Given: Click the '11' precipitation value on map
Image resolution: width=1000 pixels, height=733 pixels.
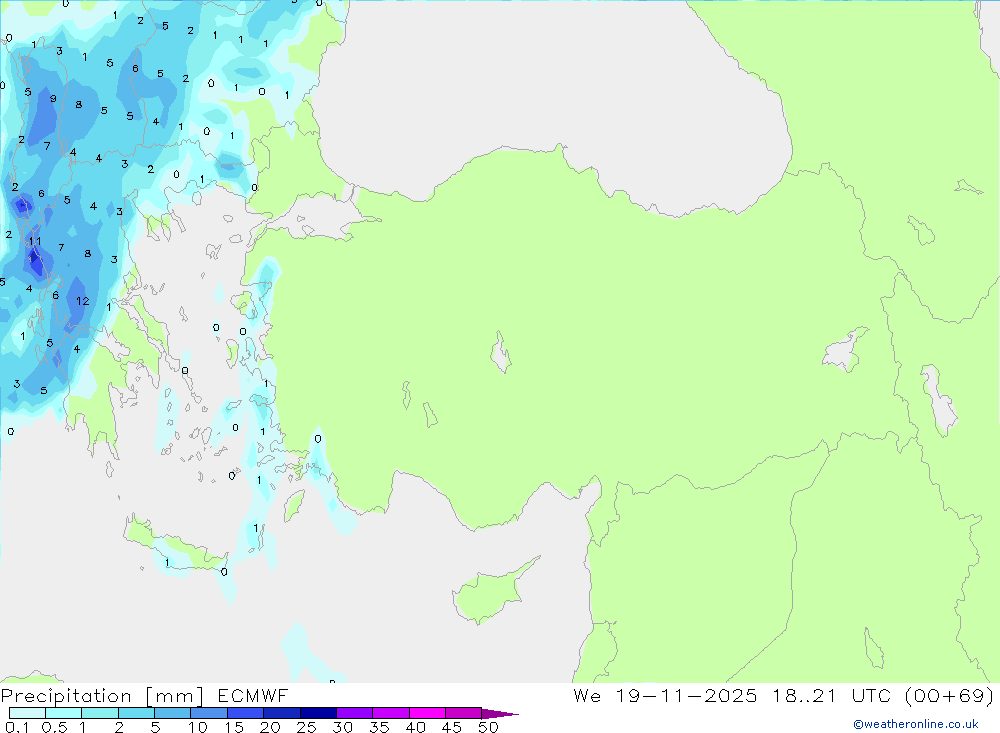Looking at the screenshot, I should tap(34, 241).
